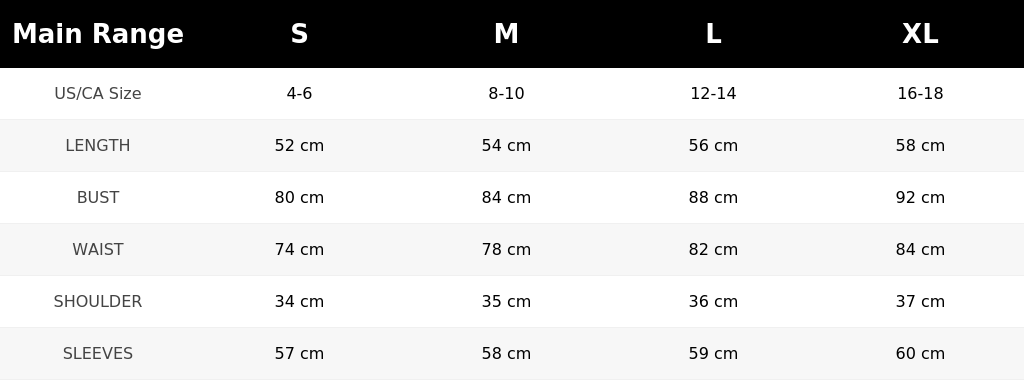Click the 54 cm length cell
Screen dimensions: 1024x380
(x=506, y=146)
